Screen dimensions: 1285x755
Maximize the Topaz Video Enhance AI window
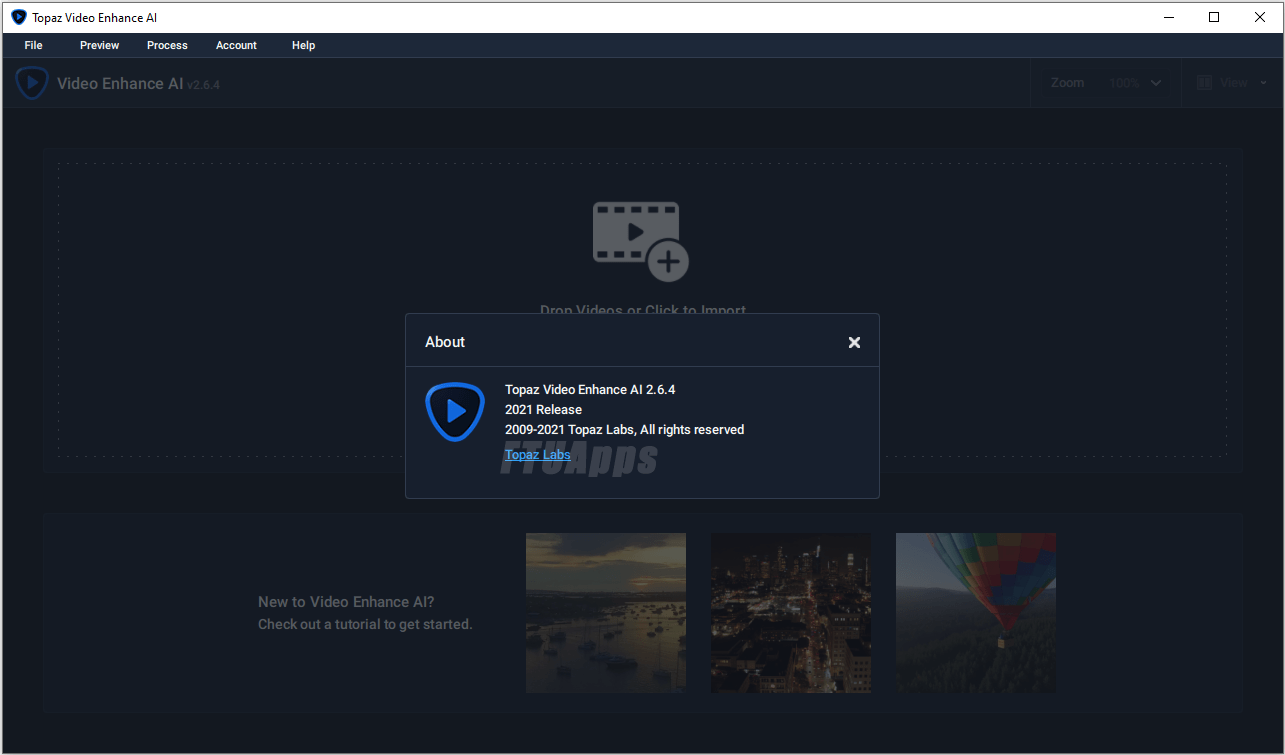click(1214, 17)
